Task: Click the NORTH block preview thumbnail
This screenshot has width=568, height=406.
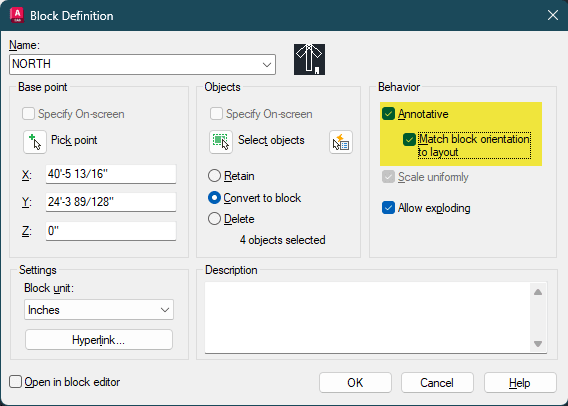Action: pyautogui.click(x=309, y=59)
